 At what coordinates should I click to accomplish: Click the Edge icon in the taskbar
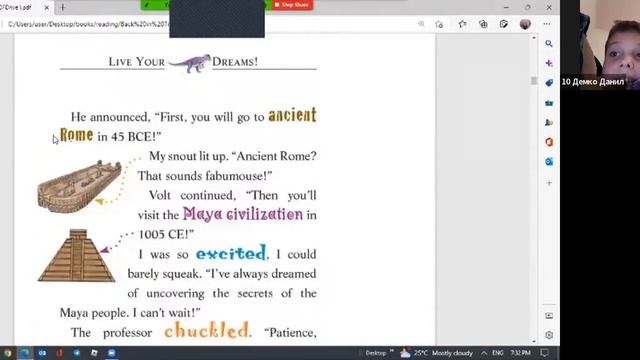click(x=24, y=353)
